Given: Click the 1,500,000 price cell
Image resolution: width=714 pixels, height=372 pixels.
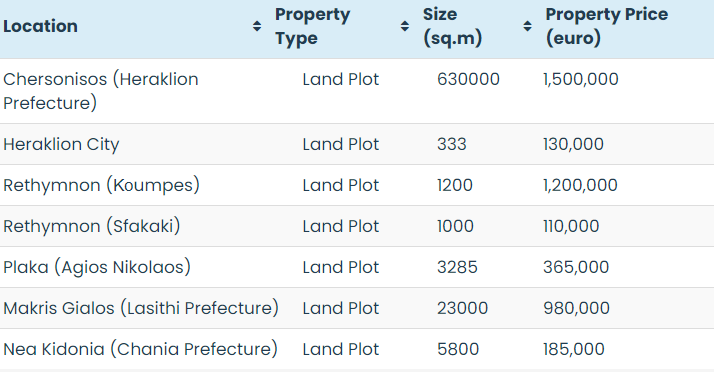Looking at the screenshot, I should point(581,79).
